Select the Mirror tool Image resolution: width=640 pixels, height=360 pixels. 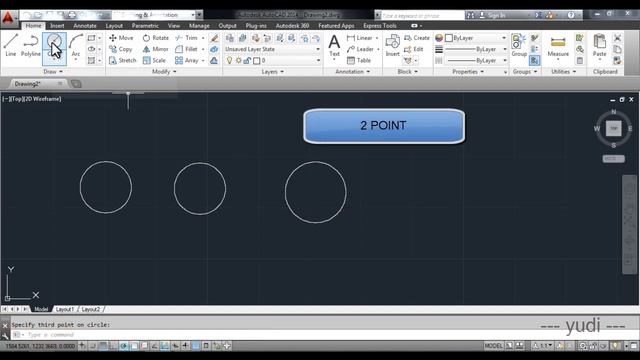click(x=156, y=49)
